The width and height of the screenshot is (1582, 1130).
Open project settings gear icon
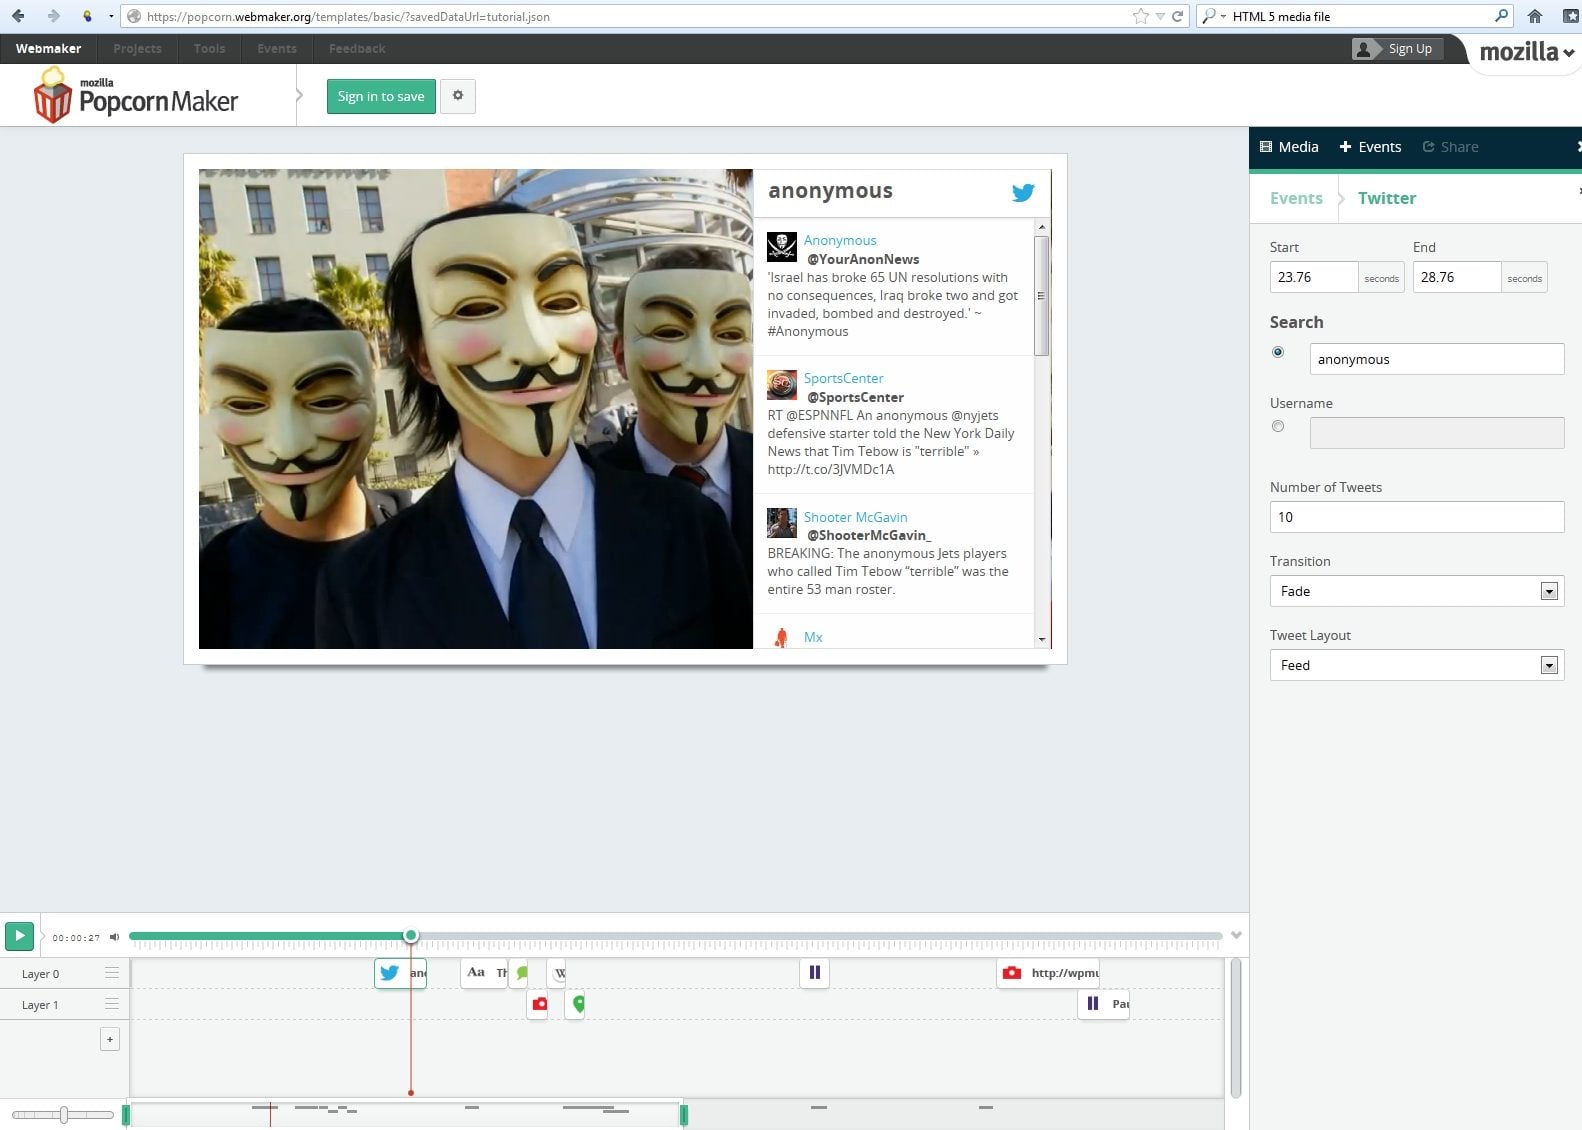(458, 96)
